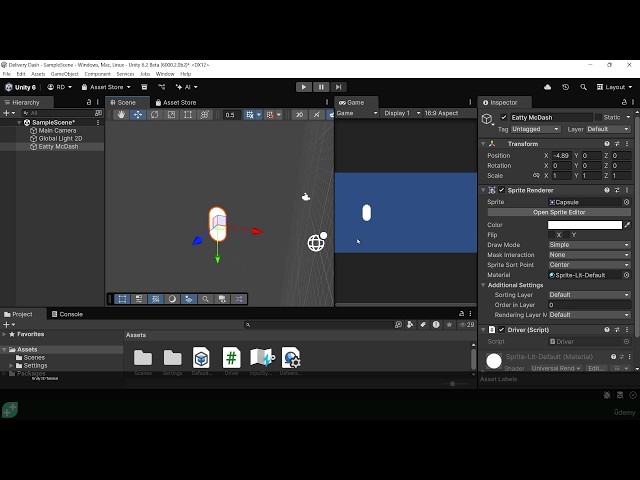The height and width of the screenshot is (480, 640).
Task: Click the Edit shader button
Action: [x=596, y=369]
